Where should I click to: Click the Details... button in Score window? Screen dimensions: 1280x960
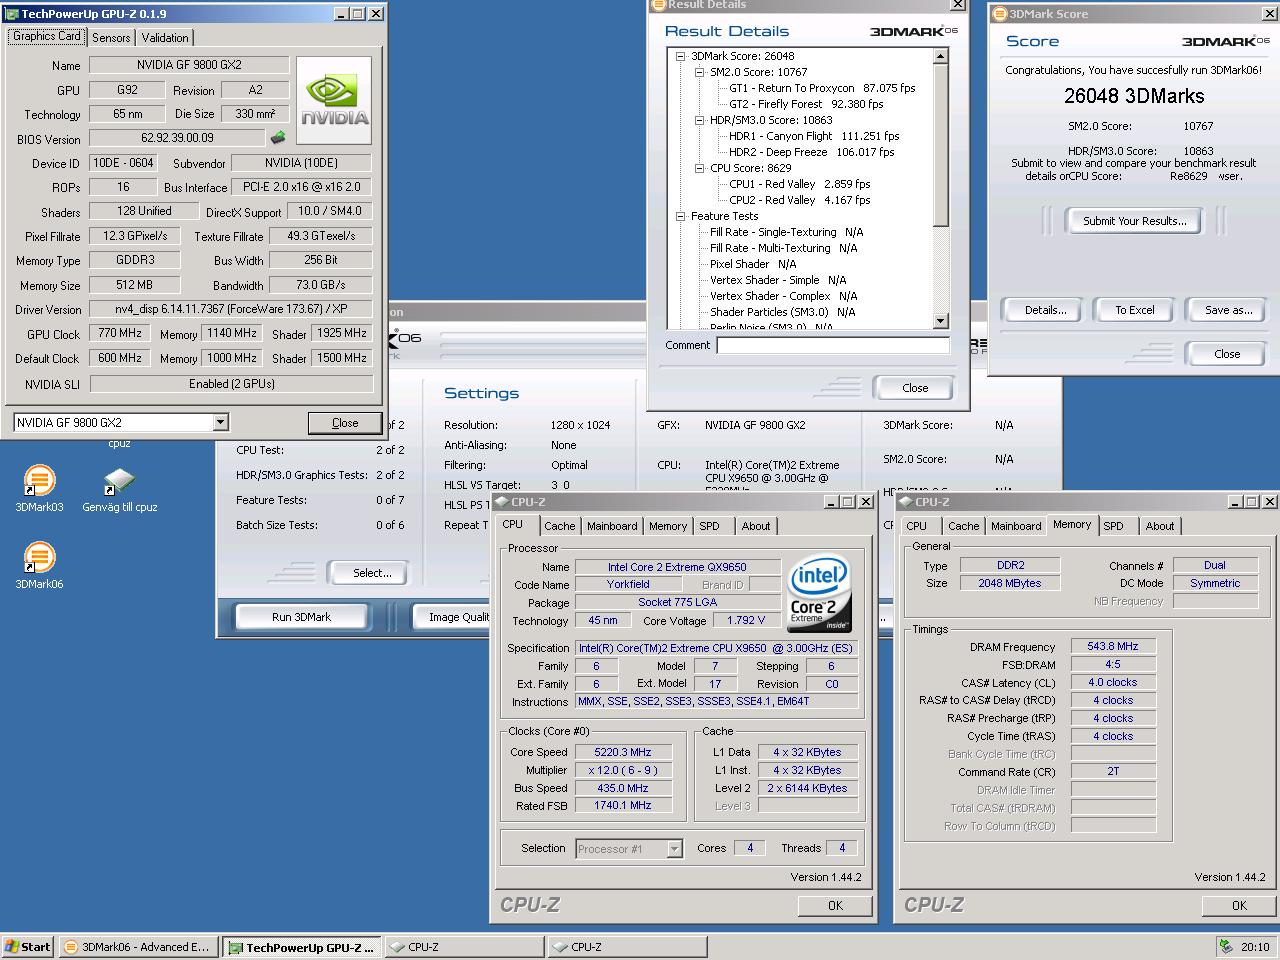(x=1045, y=310)
